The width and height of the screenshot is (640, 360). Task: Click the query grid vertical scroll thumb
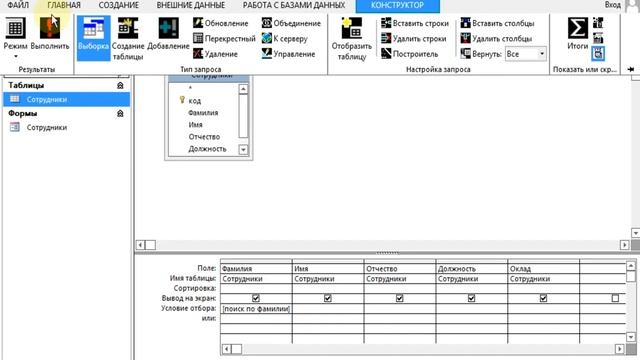[631, 276]
